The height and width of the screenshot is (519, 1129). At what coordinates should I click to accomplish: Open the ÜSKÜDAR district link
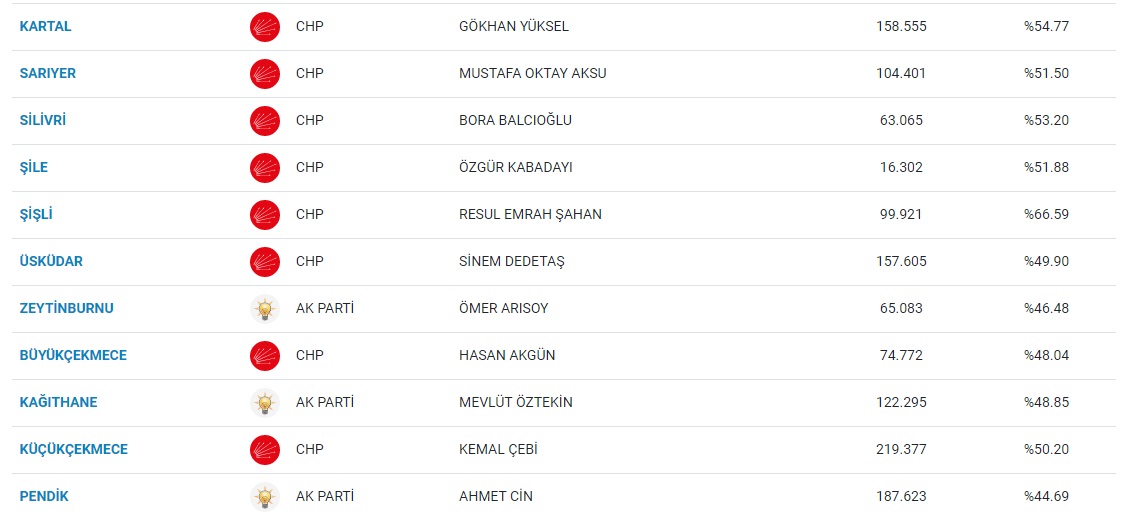pos(51,261)
